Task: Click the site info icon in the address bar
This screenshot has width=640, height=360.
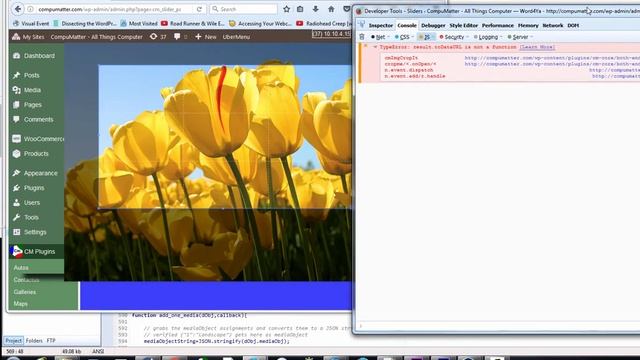Action: tap(31, 9)
